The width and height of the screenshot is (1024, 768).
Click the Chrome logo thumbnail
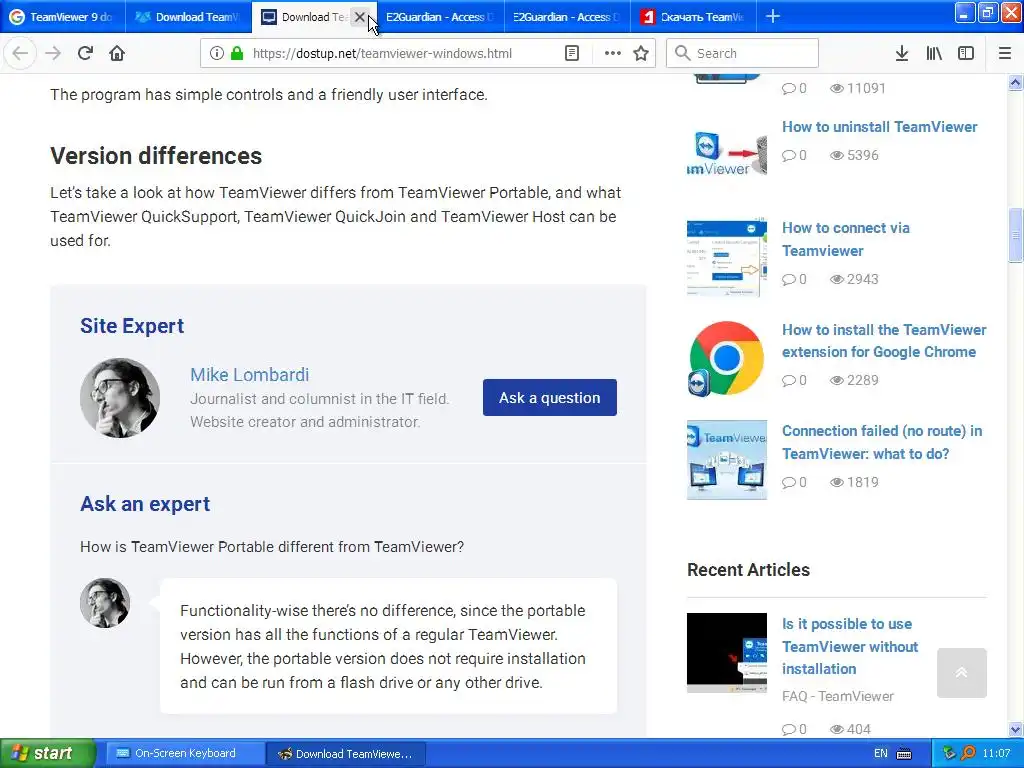[x=727, y=359]
